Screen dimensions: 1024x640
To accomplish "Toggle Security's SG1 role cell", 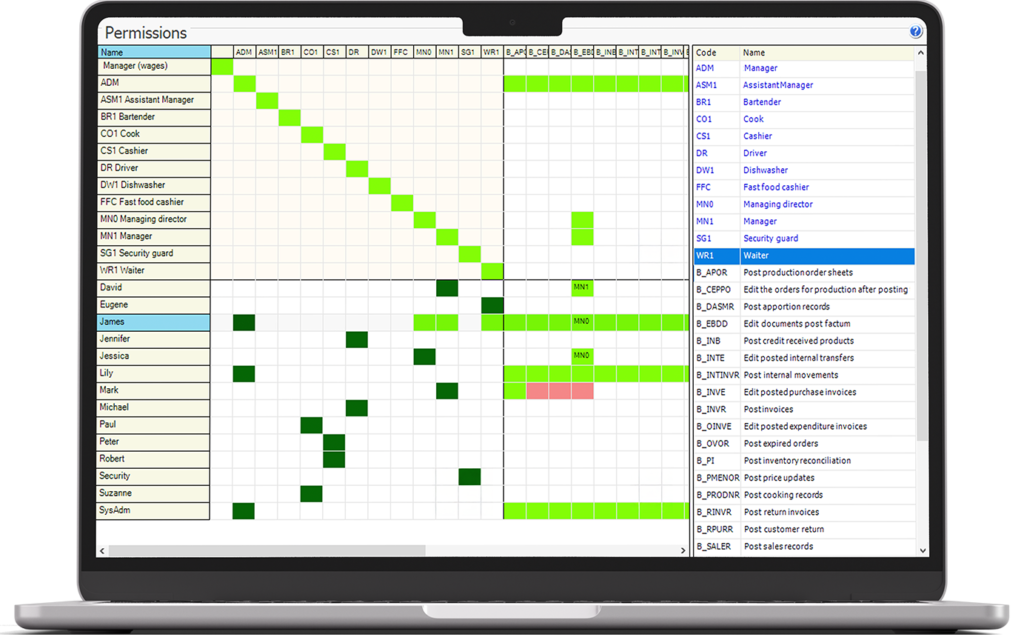I will (x=469, y=477).
